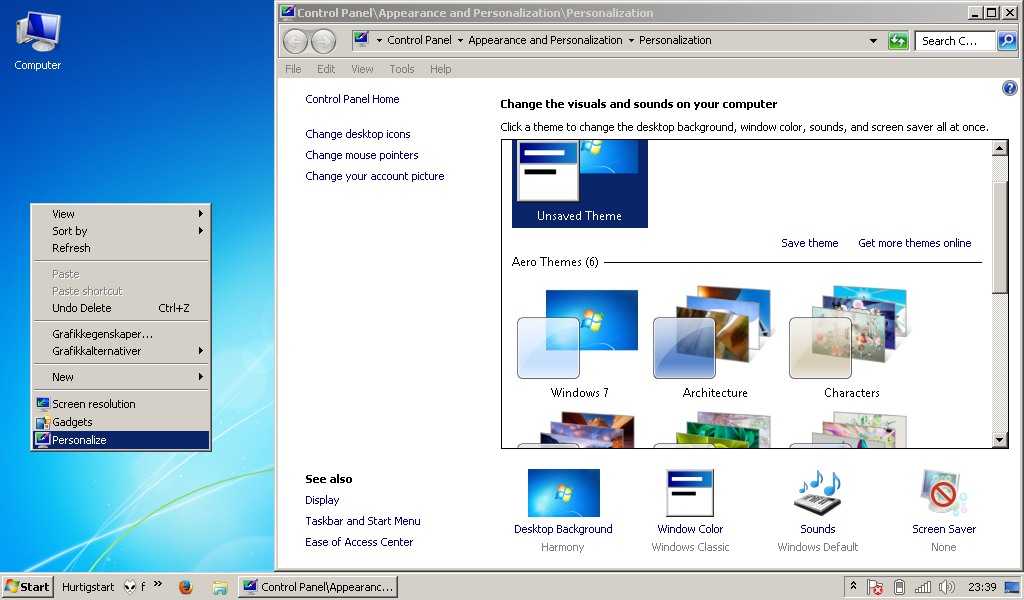Open the Tools menu

coord(402,69)
